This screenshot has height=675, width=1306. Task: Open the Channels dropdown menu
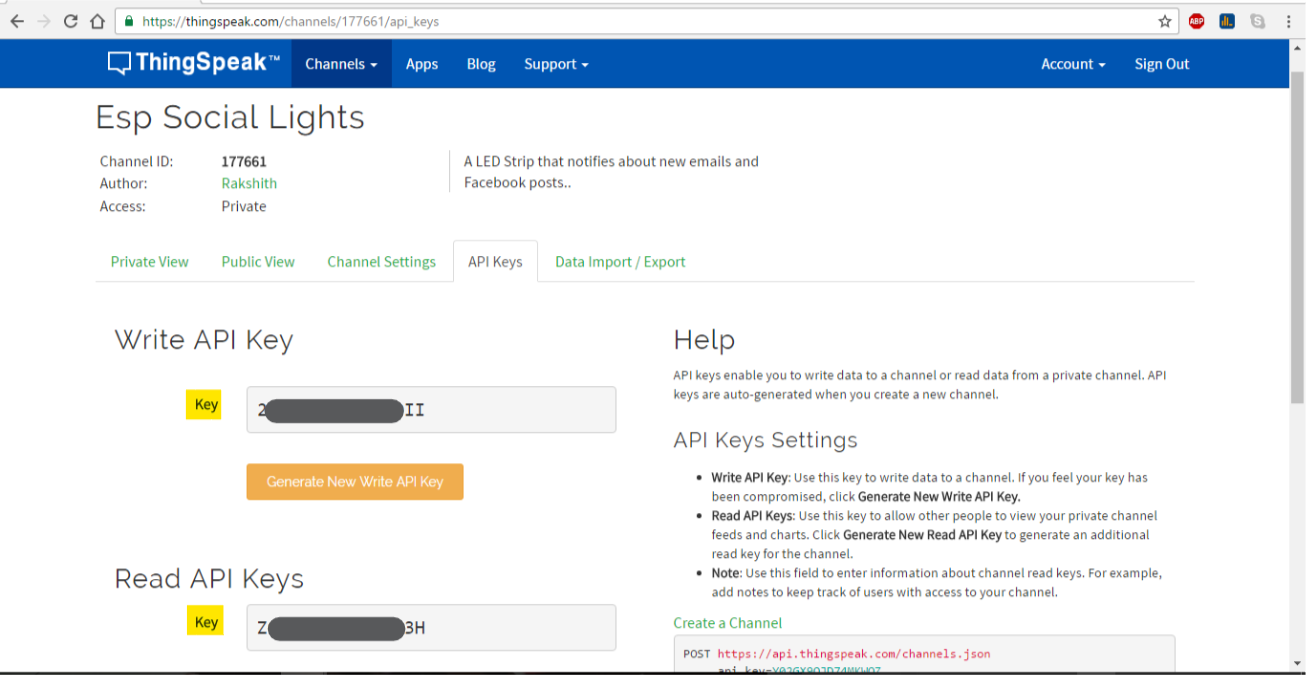tap(341, 64)
